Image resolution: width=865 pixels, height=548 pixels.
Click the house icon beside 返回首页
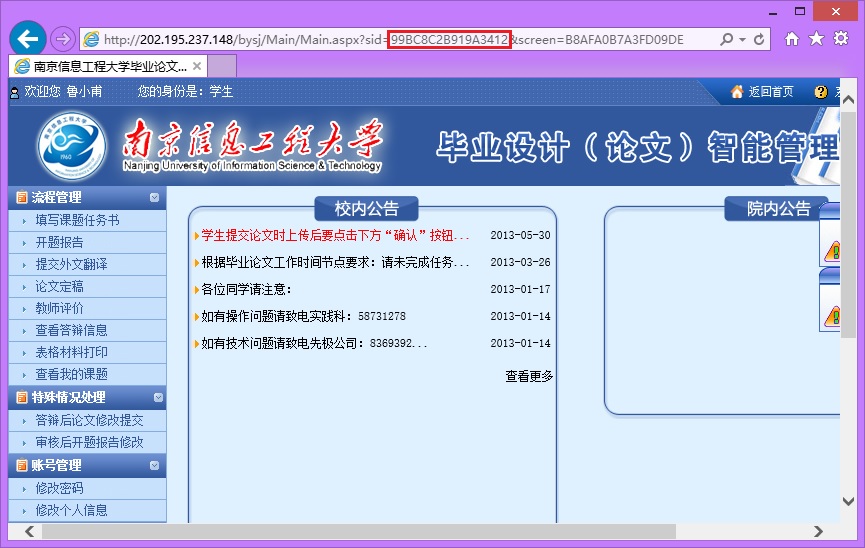point(737,92)
